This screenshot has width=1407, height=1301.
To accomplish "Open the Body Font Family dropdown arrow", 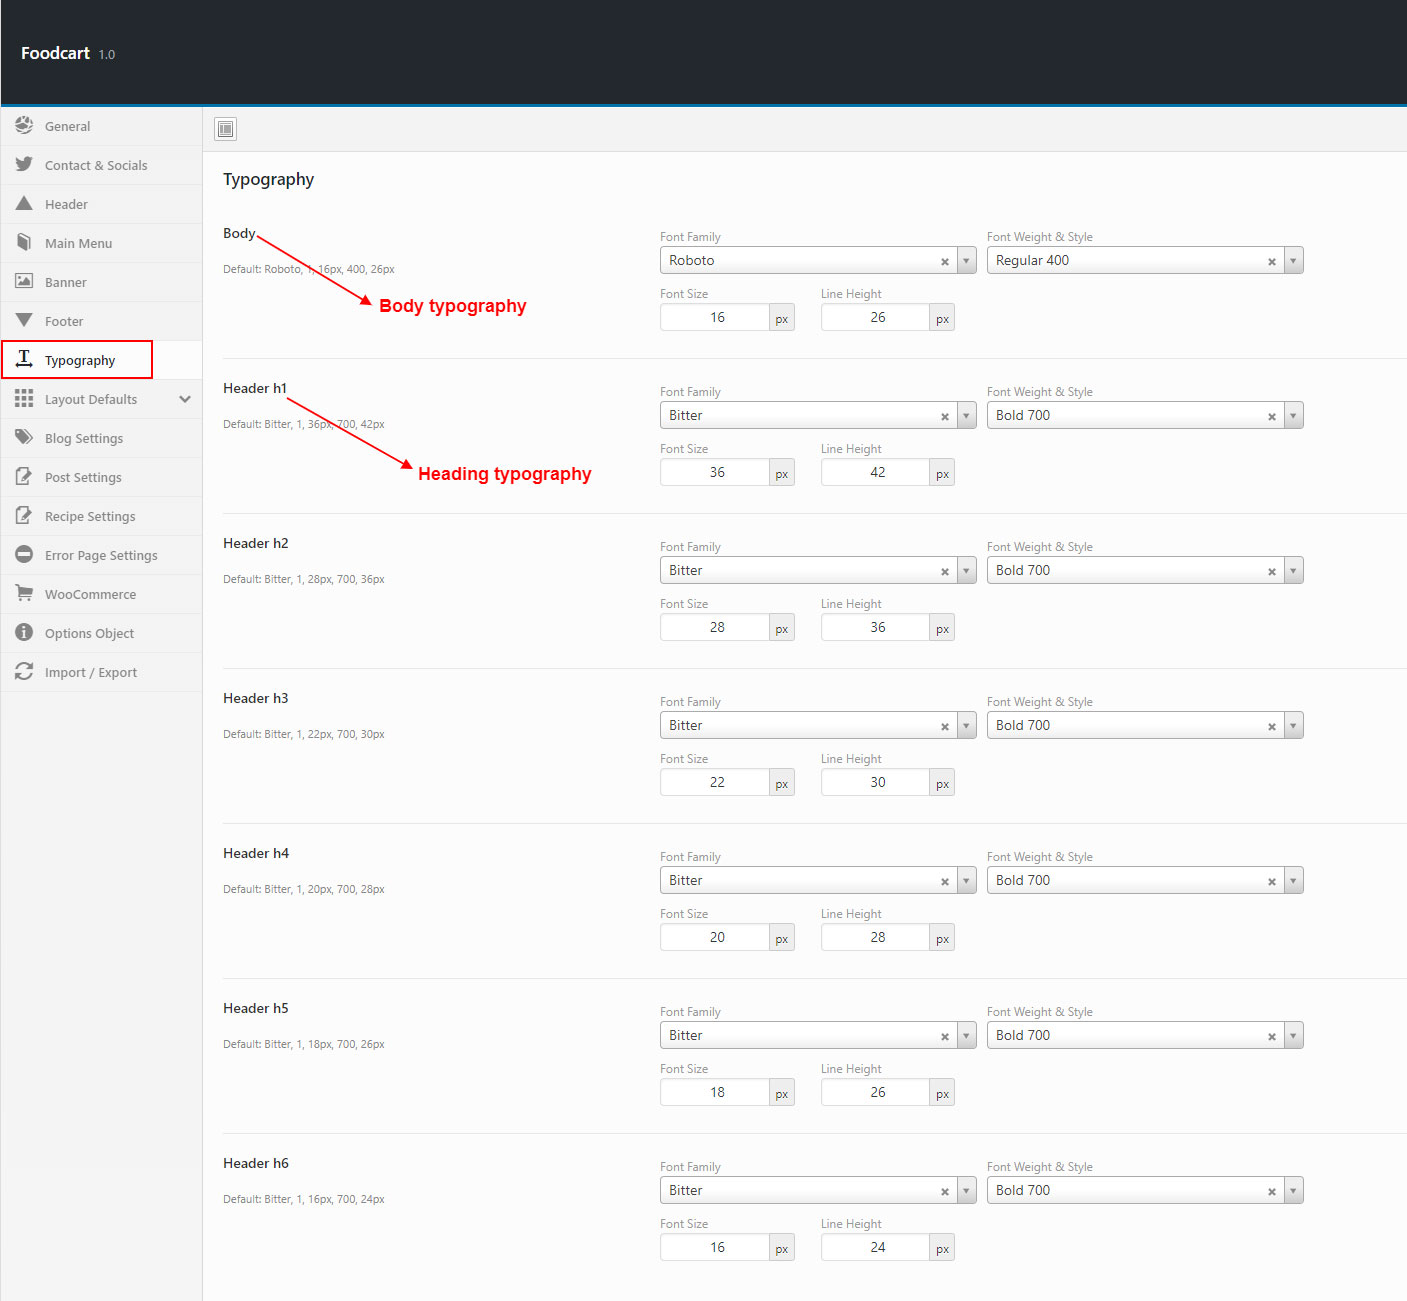I will [966, 261].
